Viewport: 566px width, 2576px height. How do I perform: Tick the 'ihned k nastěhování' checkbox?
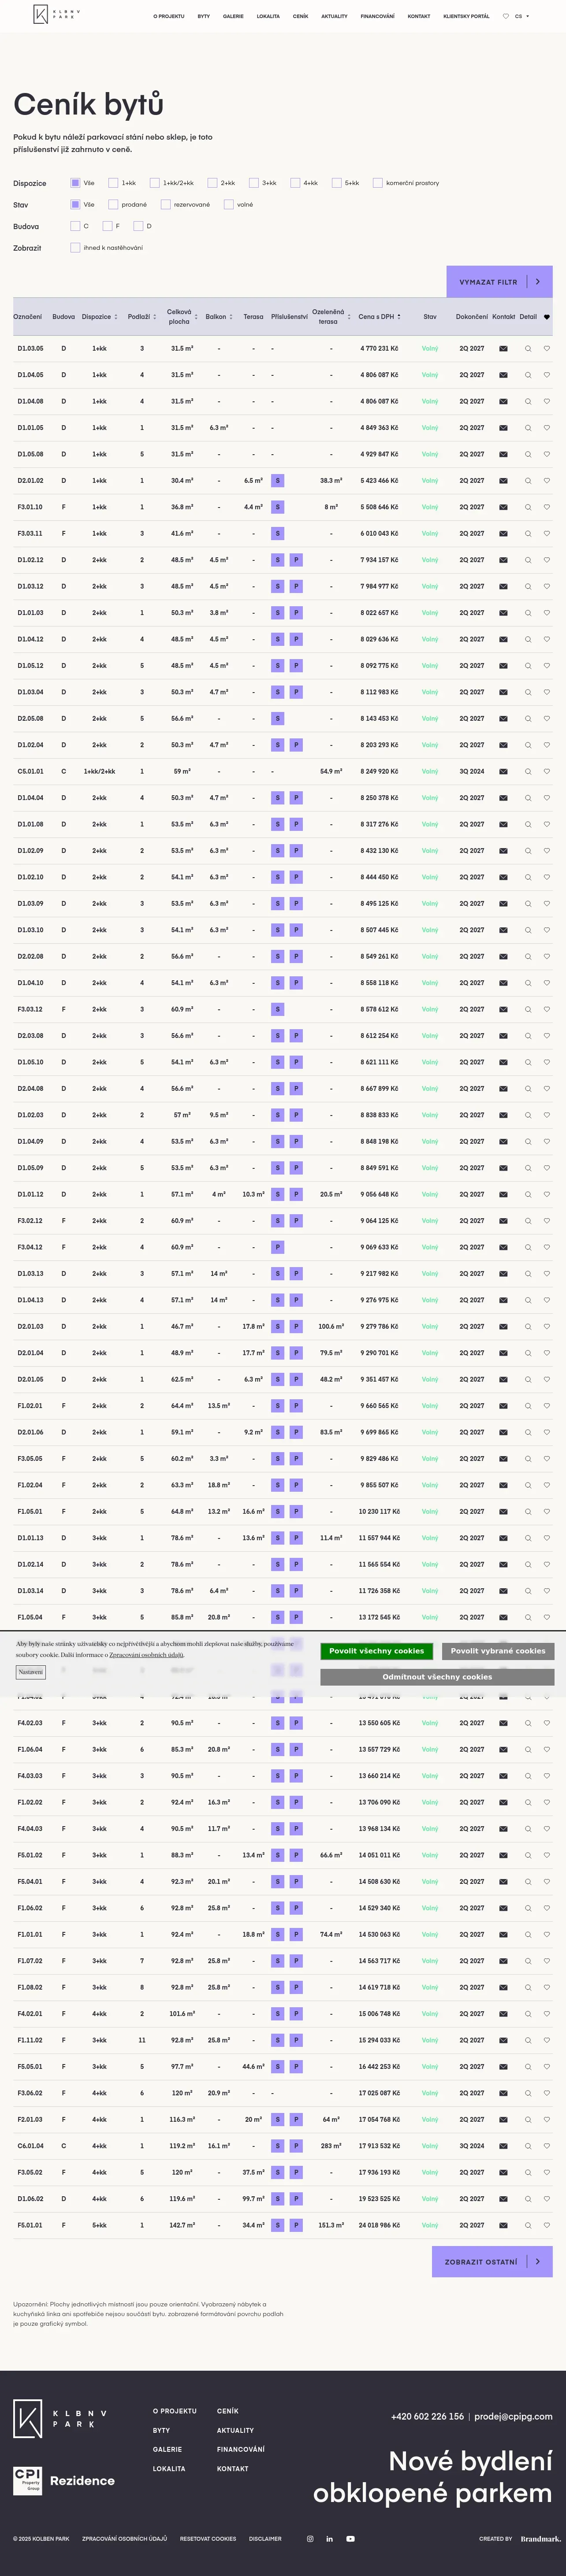(75, 248)
